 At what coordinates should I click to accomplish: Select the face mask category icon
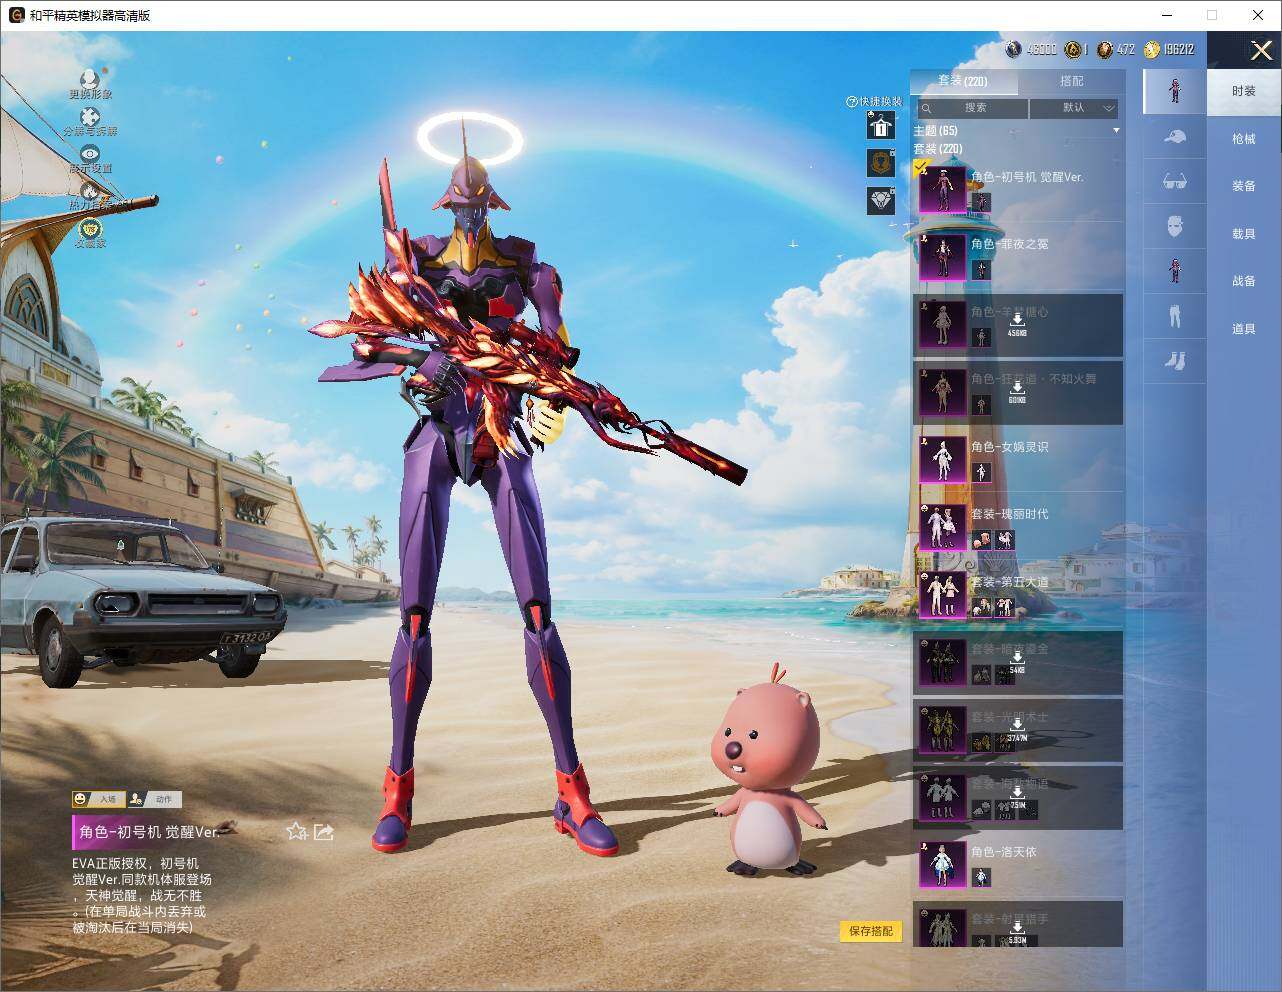click(1175, 226)
